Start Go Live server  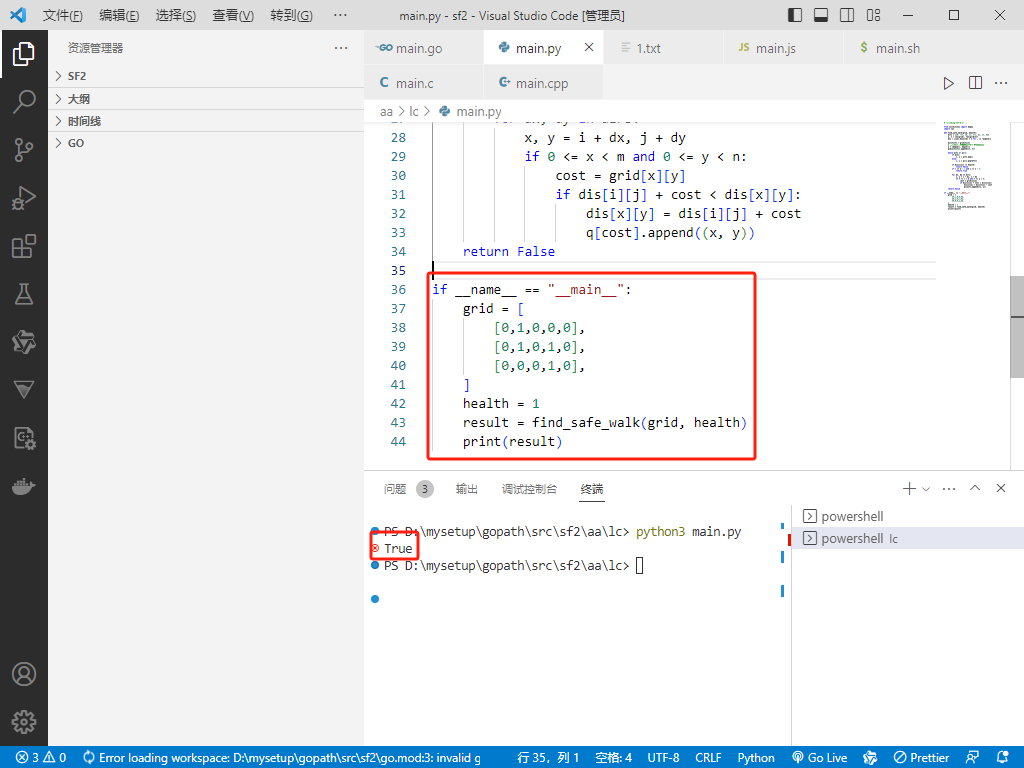820,758
